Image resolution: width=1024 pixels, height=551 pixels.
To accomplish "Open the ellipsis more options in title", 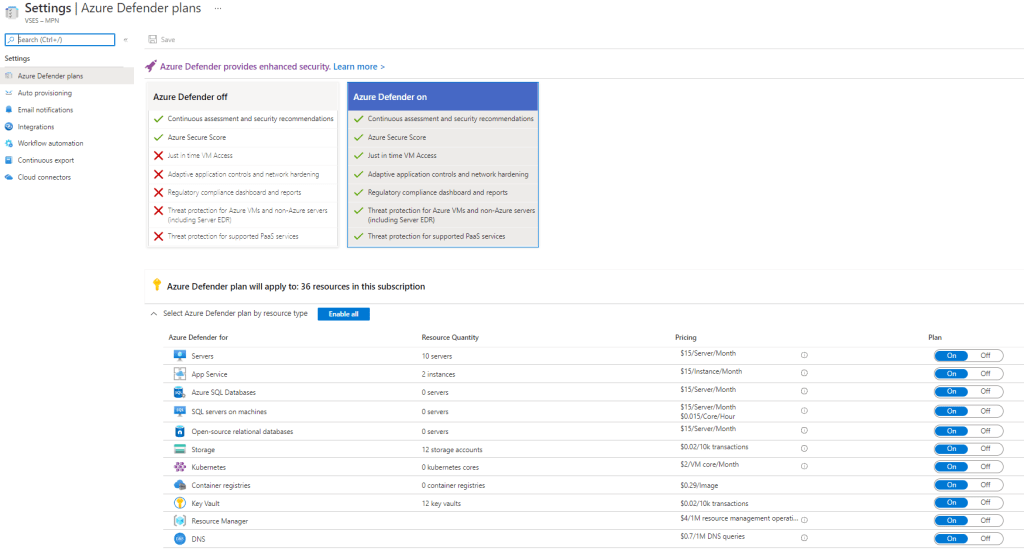I will (x=218, y=8).
